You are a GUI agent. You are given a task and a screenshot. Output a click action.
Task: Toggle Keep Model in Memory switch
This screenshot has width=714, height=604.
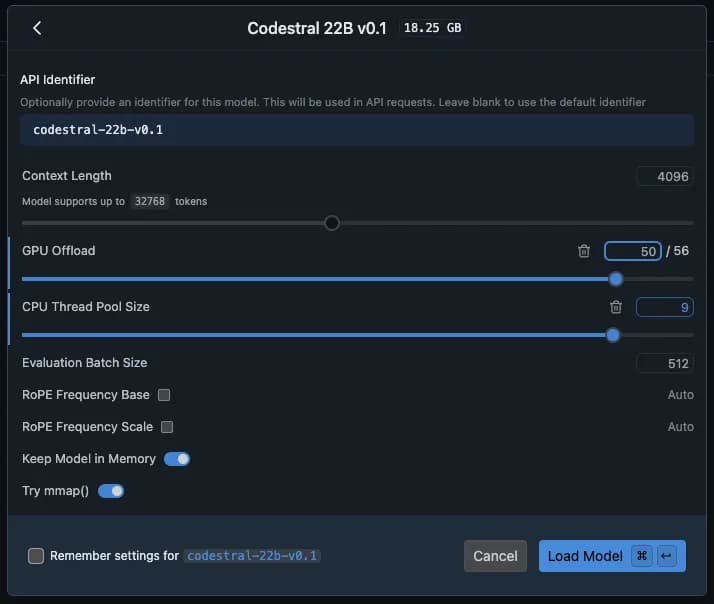(x=177, y=459)
